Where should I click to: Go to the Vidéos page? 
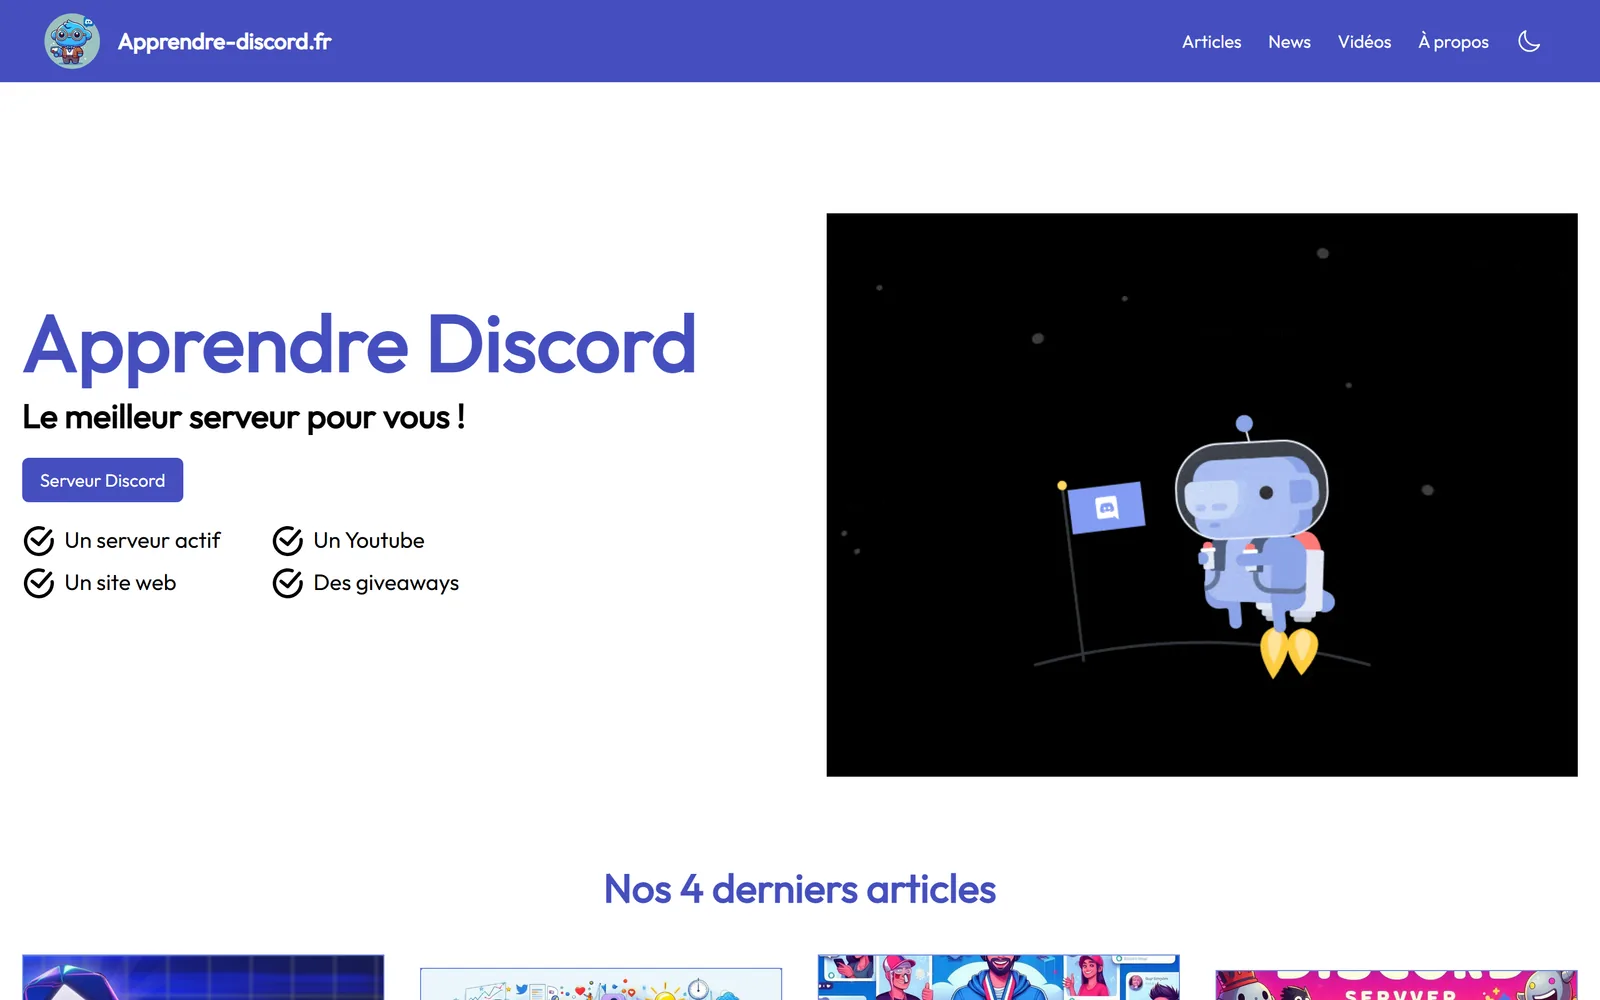pyautogui.click(x=1364, y=42)
